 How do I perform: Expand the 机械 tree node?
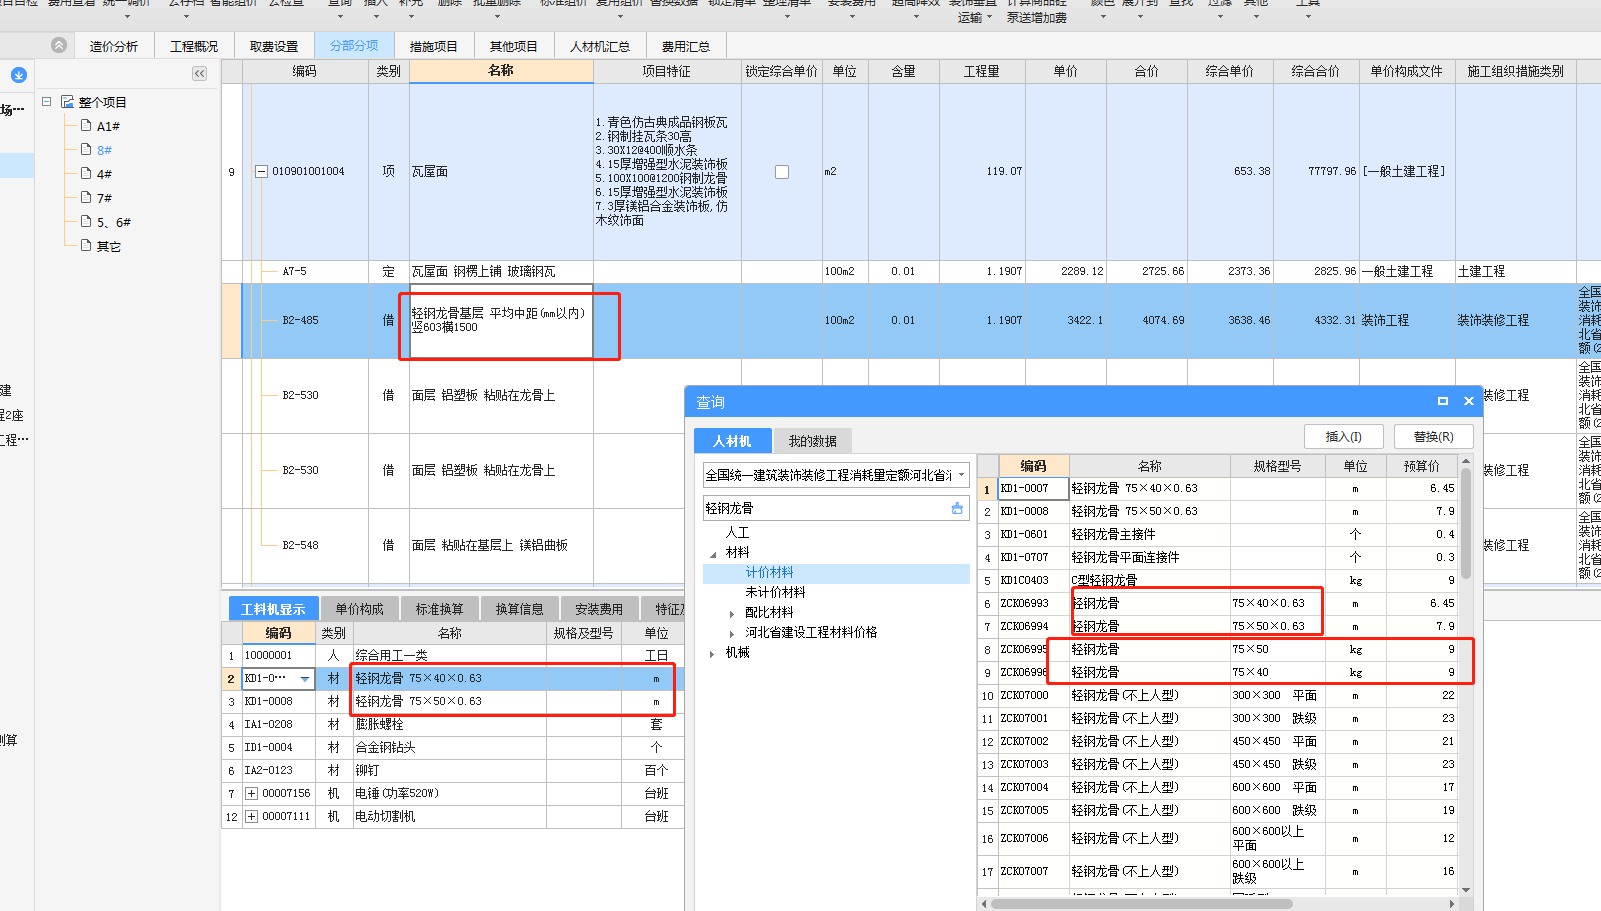712,653
